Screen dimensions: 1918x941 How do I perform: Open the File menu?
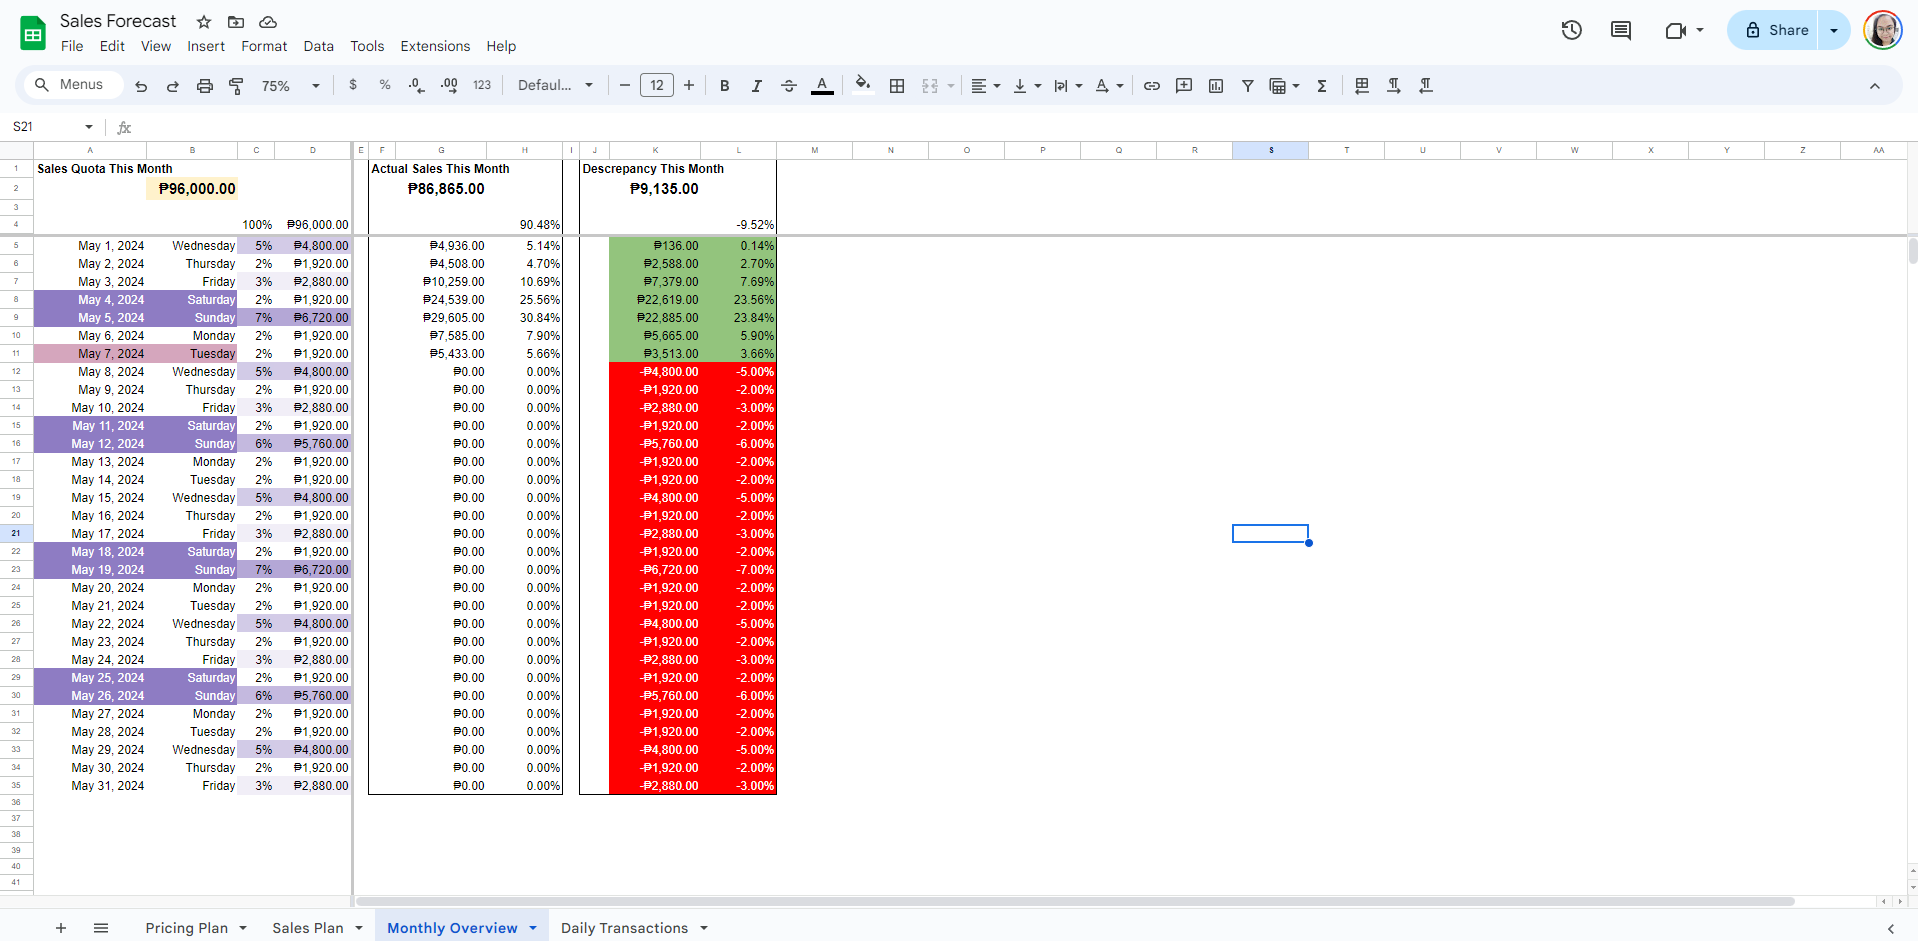point(72,46)
